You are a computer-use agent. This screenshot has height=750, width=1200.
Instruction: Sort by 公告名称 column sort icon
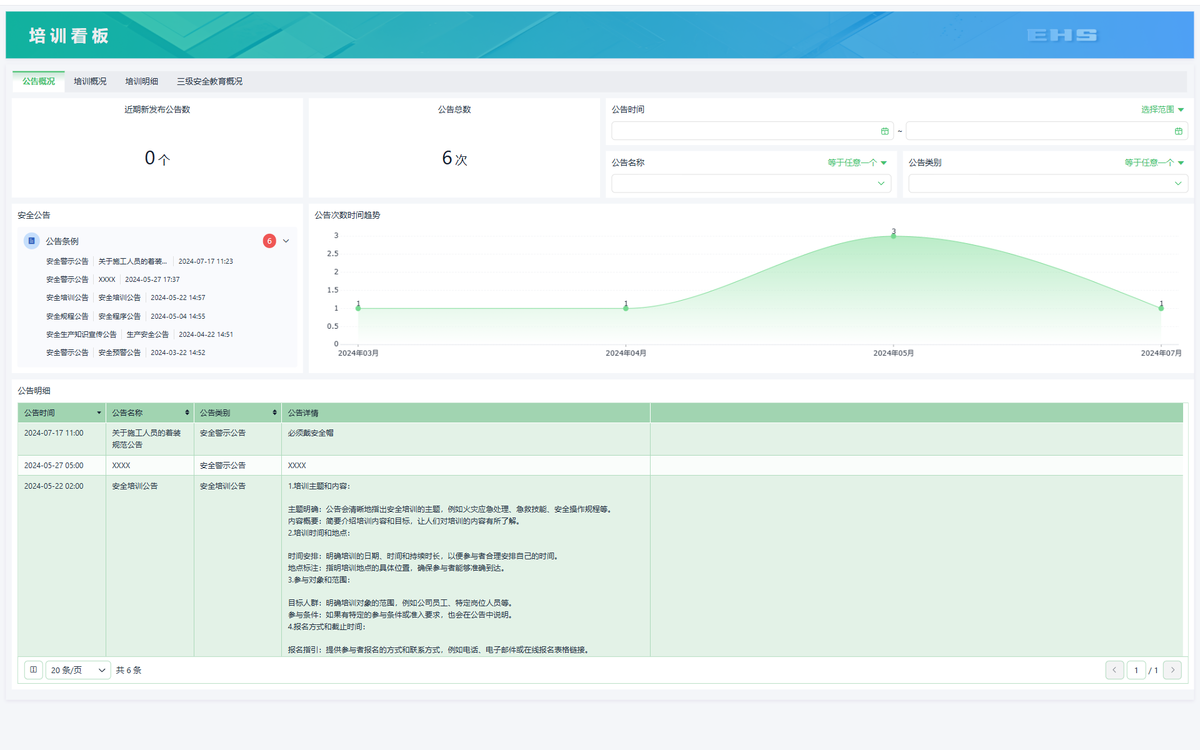click(x=187, y=412)
